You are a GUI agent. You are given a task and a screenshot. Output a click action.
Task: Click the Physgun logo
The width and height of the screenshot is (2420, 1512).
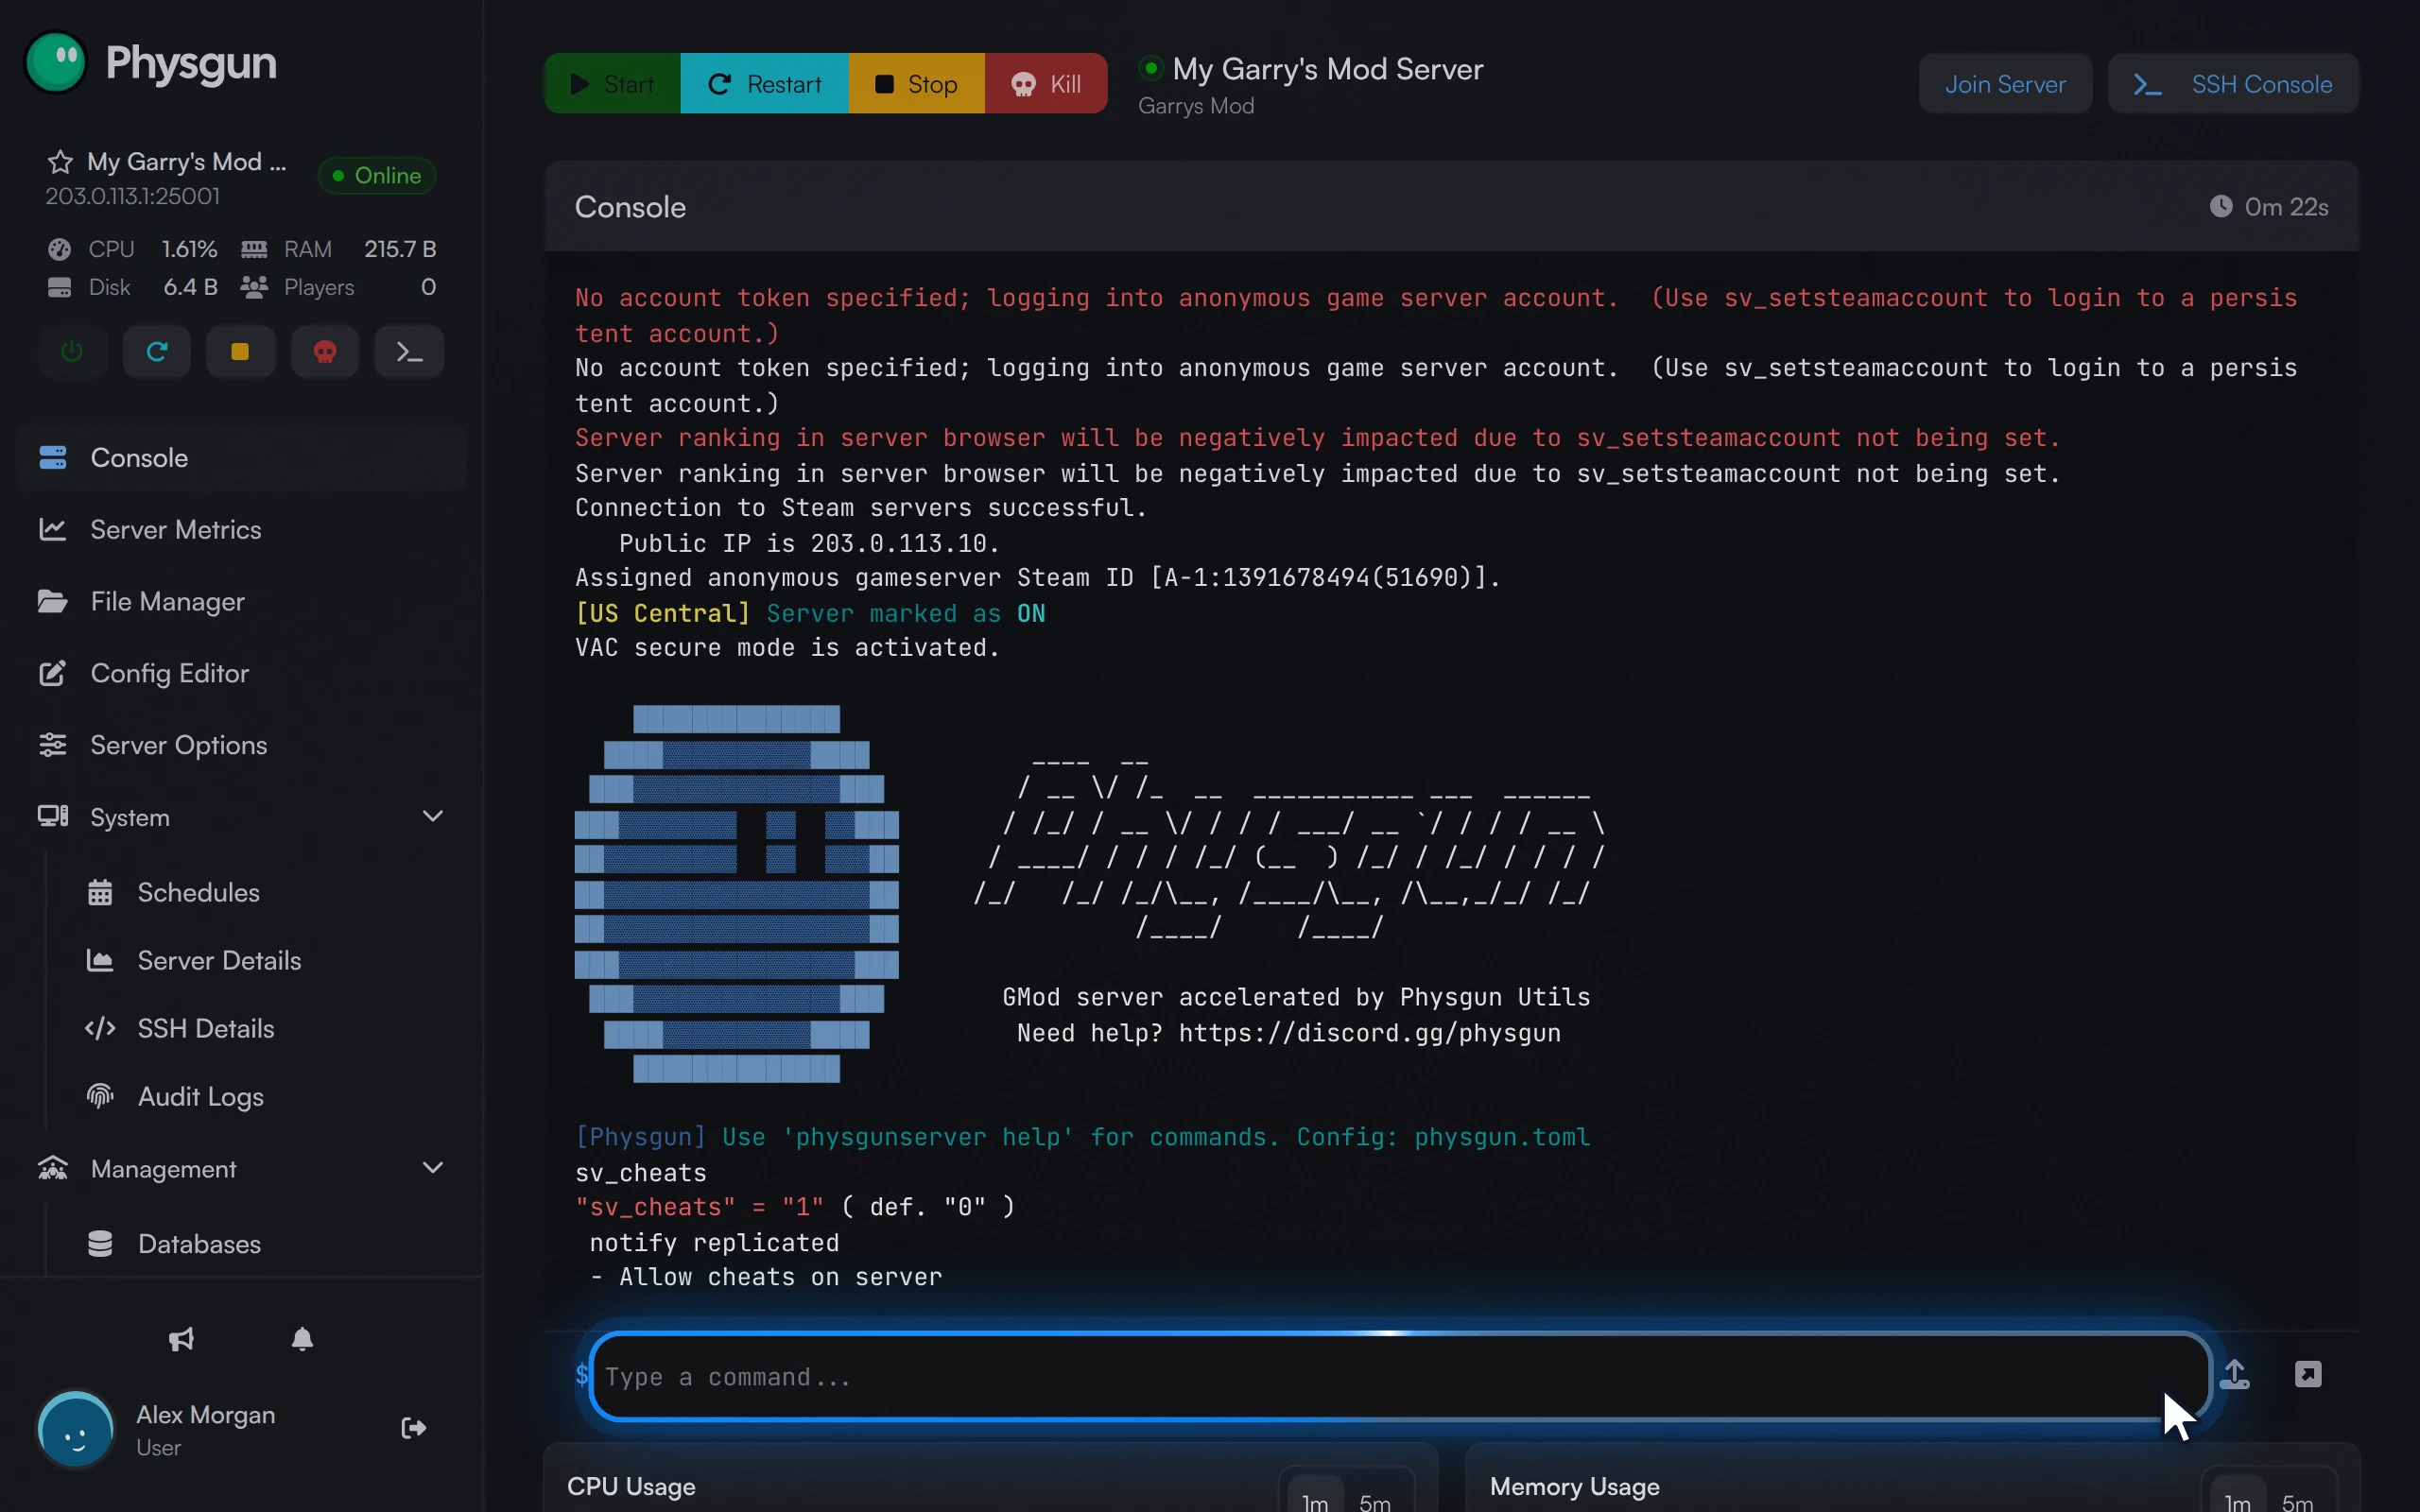coord(151,62)
